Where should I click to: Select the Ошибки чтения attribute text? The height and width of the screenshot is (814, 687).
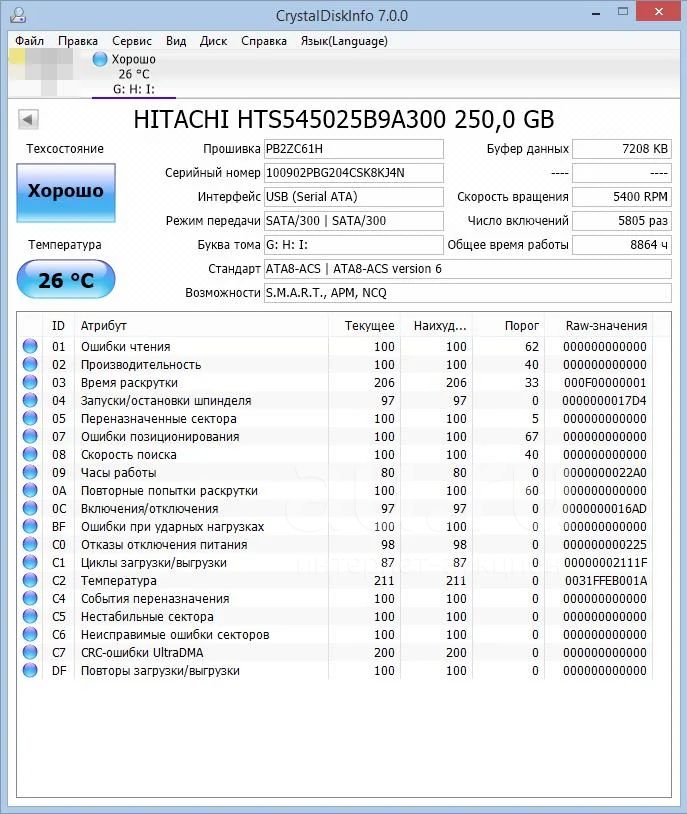coord(125,347)
